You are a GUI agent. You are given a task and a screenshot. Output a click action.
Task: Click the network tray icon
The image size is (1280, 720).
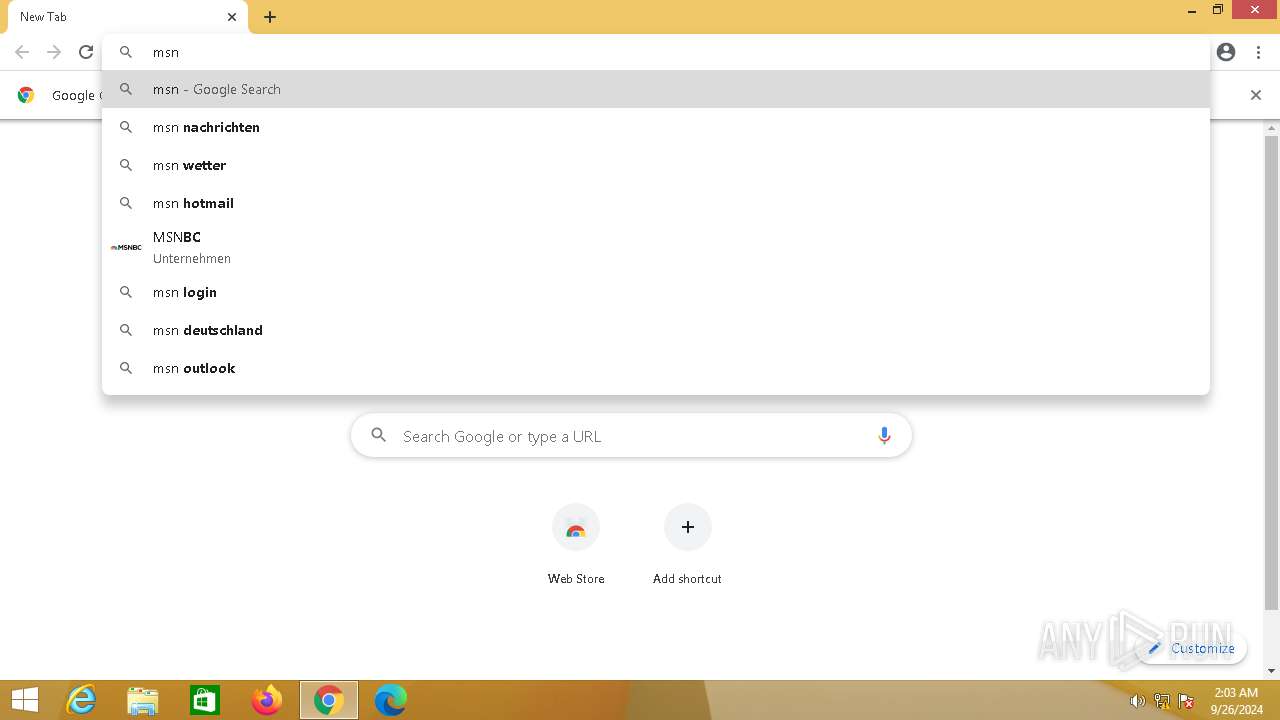tap(1162, 701)
